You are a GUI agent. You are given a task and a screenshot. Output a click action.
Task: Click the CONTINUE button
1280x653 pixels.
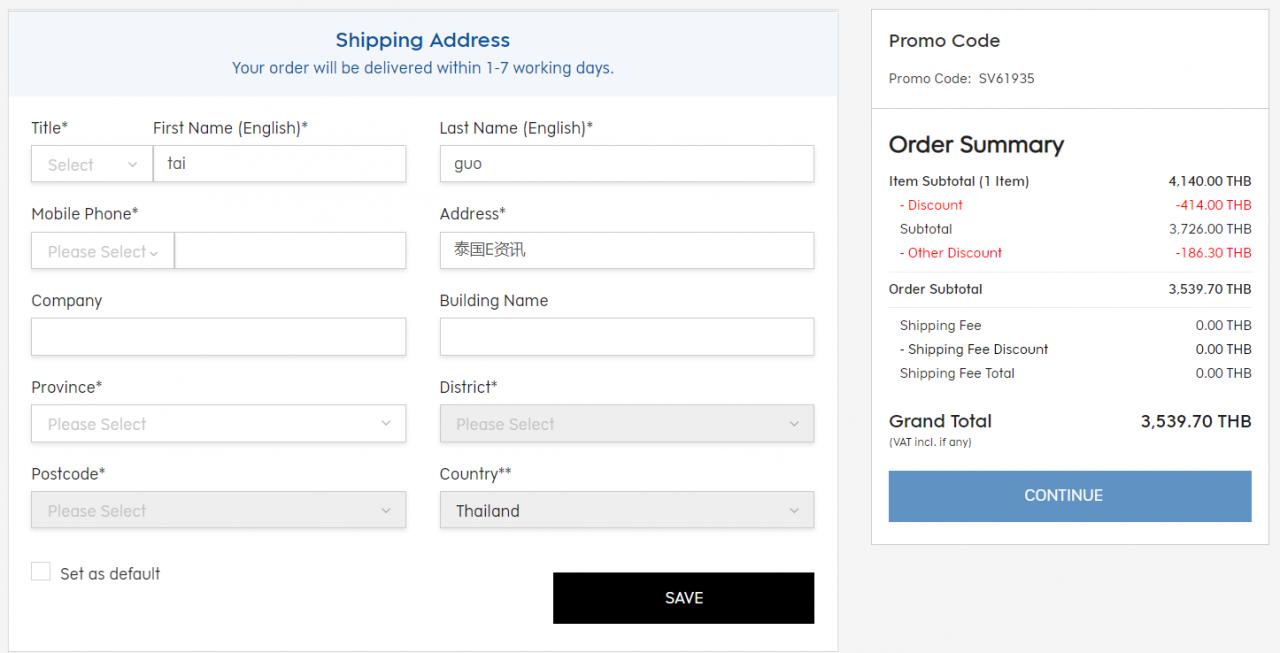click(1069, 495)
